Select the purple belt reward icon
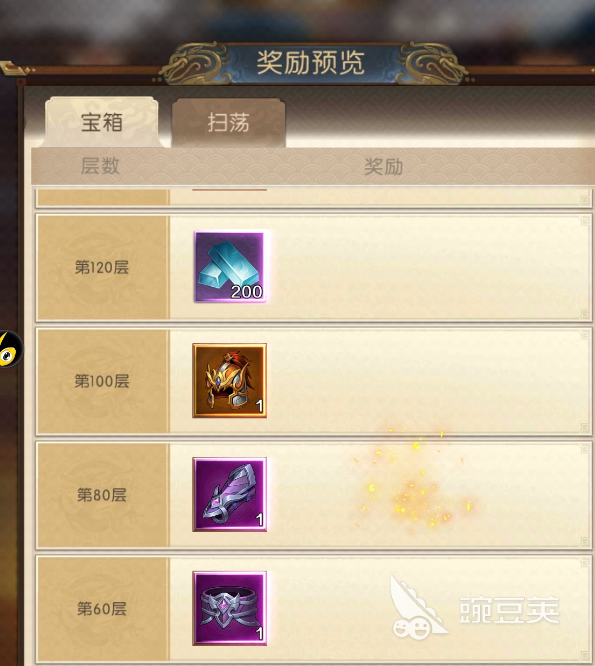This screenshot has height=666, width=595. pyautogui.click(x=230, y=608)
